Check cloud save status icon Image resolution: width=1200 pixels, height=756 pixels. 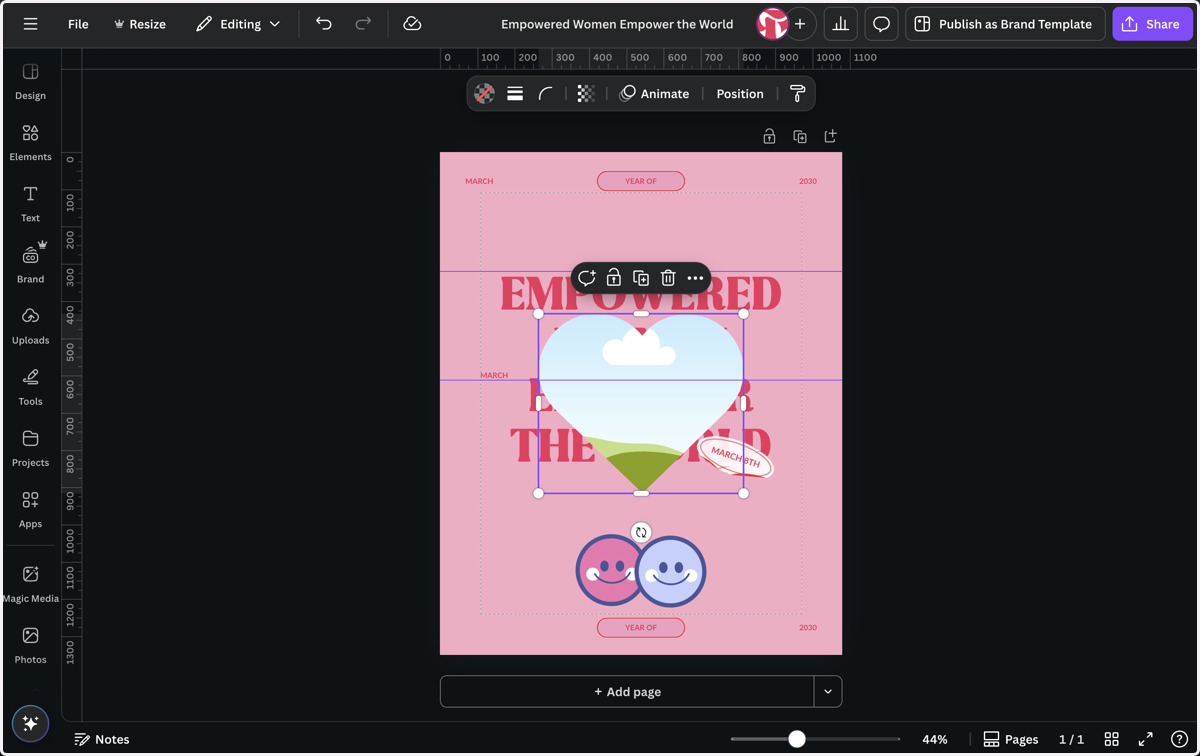tap(412, 24)
